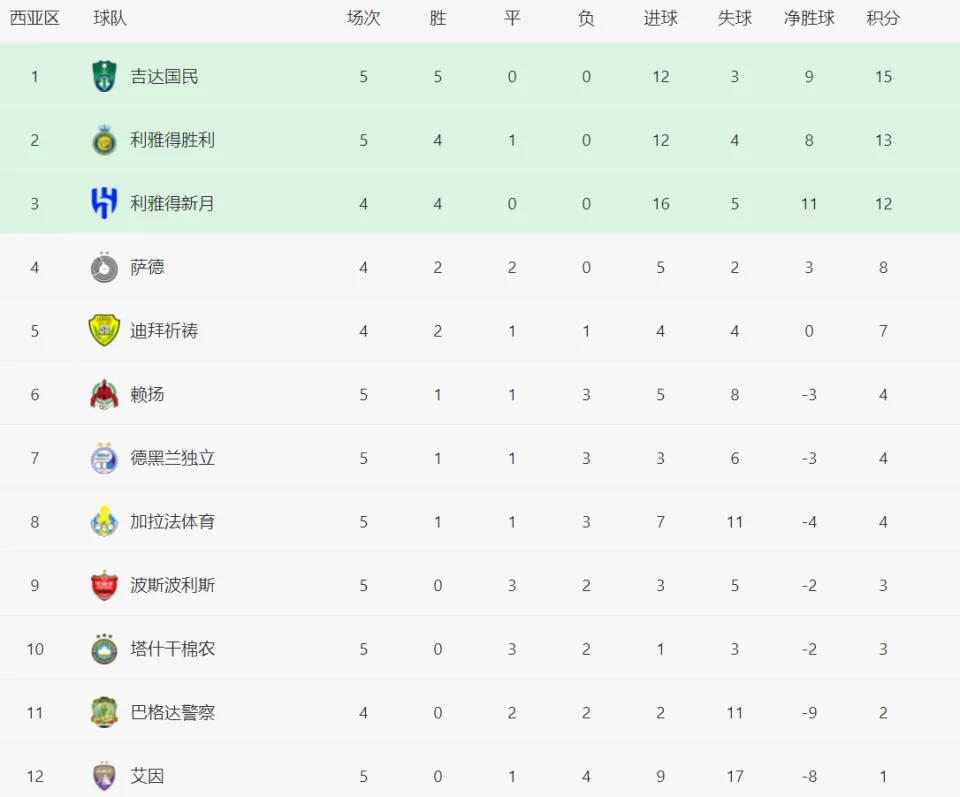Open the 迪拜祈祷 yellow crest
The width and height of the screenshot is (960, 797).
coord(104,331)
